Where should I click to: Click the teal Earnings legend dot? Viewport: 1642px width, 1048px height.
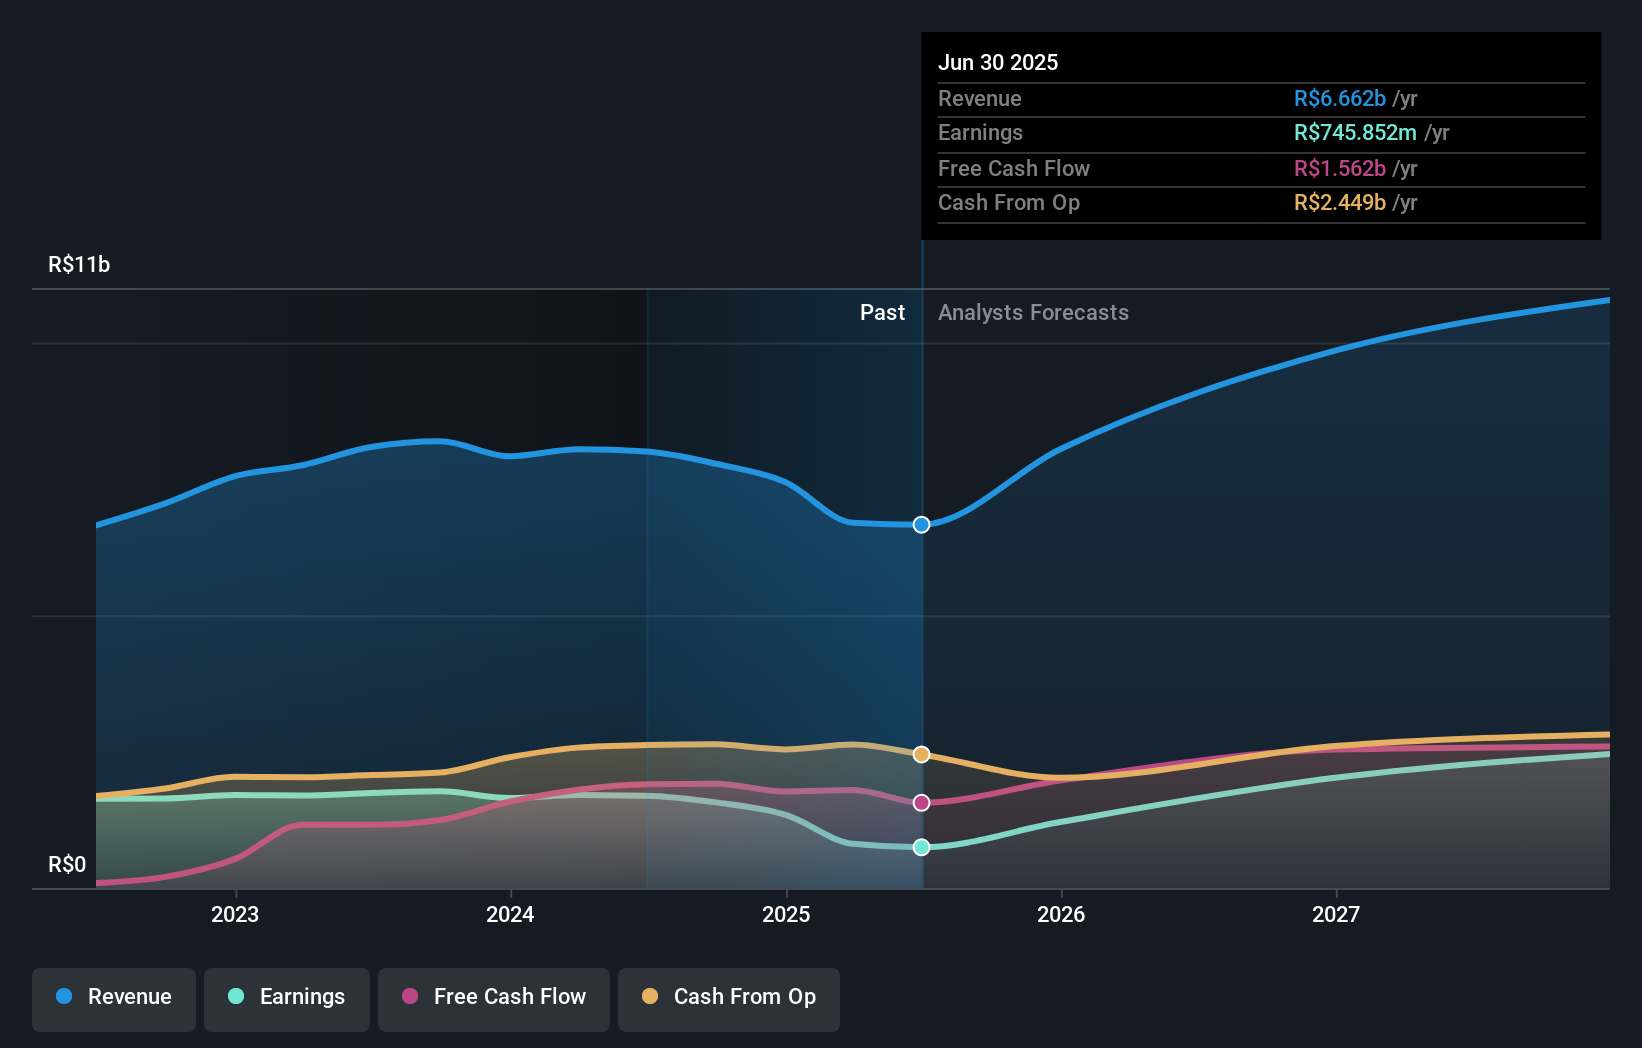235,996
